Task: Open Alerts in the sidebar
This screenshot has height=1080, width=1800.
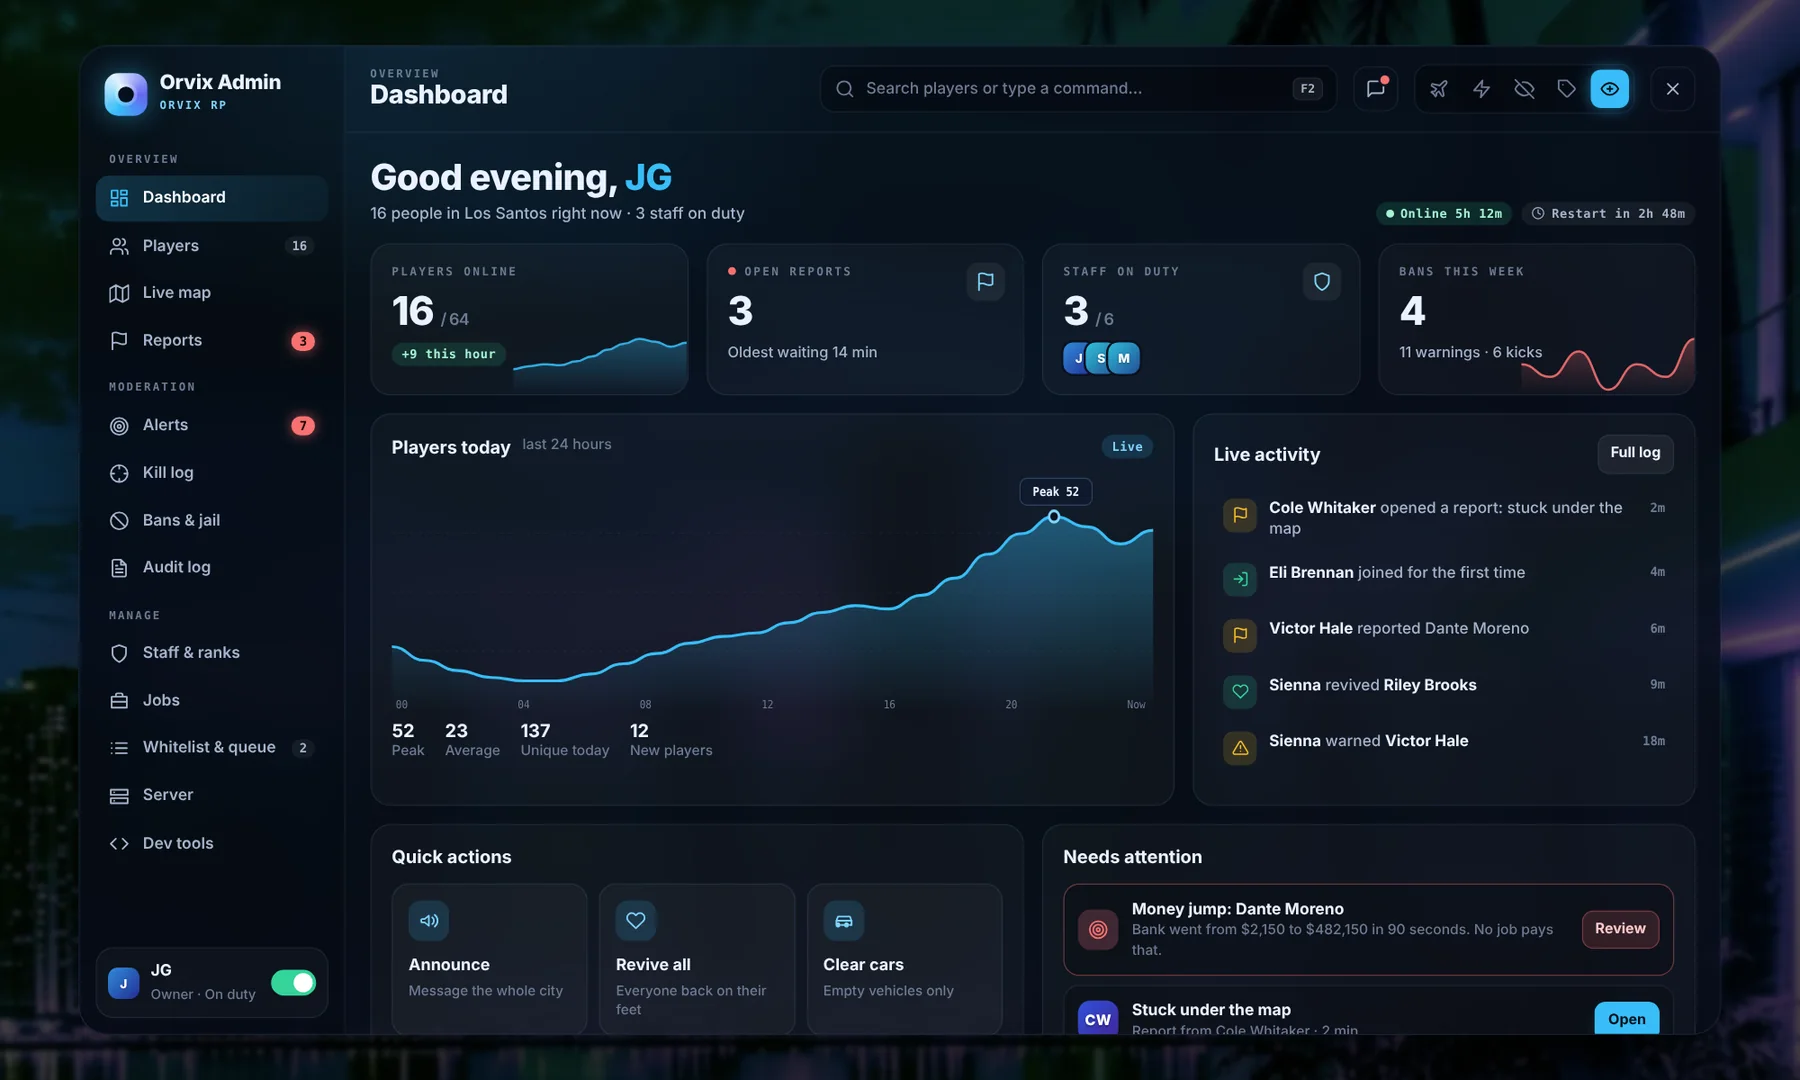Action: click(x=212, y=425)
